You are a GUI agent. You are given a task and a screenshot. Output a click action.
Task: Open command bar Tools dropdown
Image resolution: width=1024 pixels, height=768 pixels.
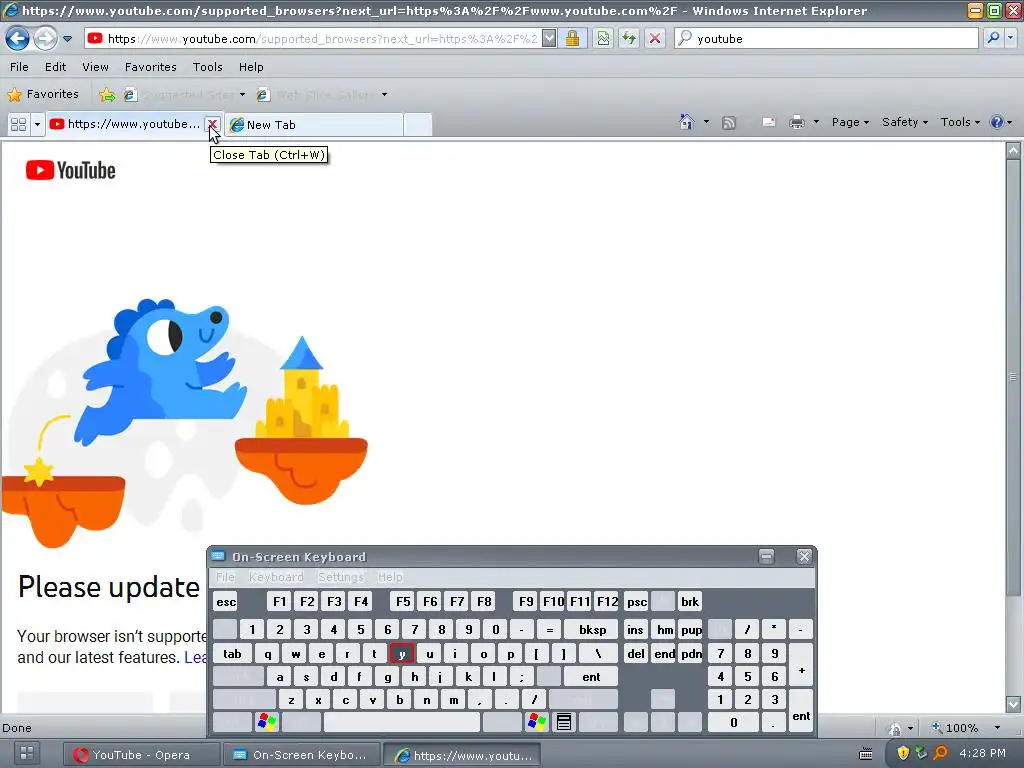(960, 122)
